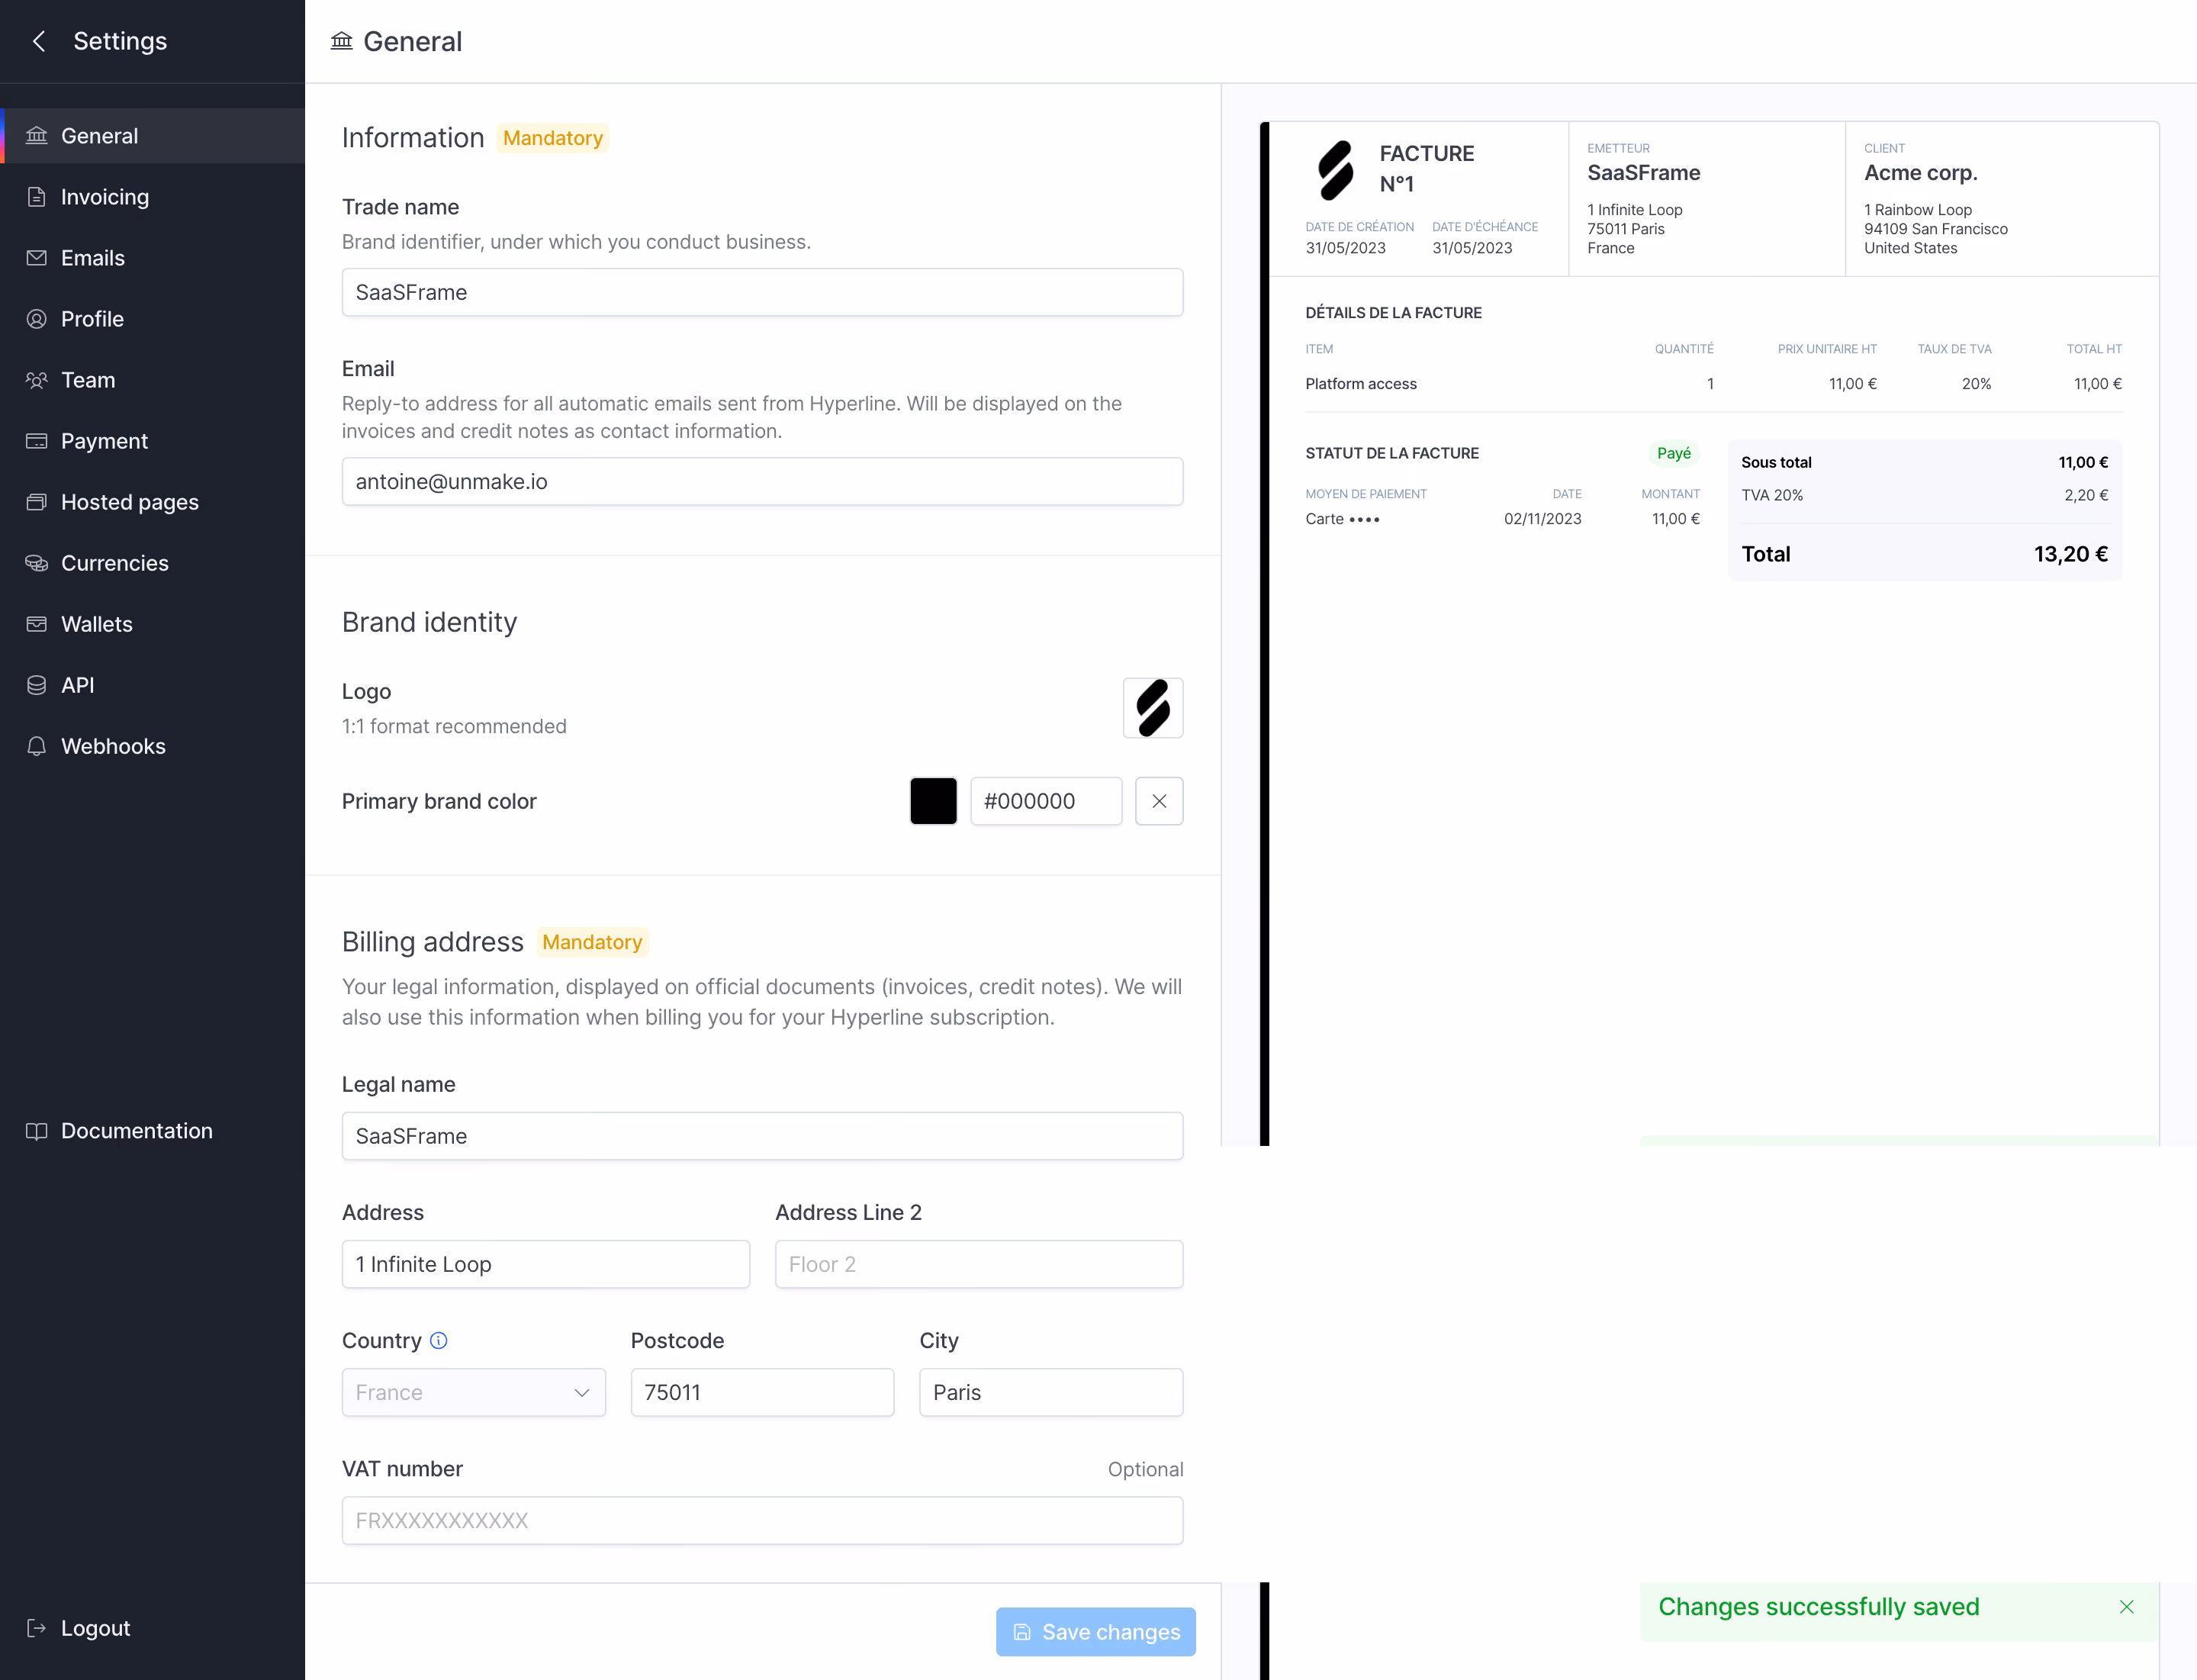Edit the #000000 hex color field
This screenshot has height=1680, width=2197.
click(1046, 801)
